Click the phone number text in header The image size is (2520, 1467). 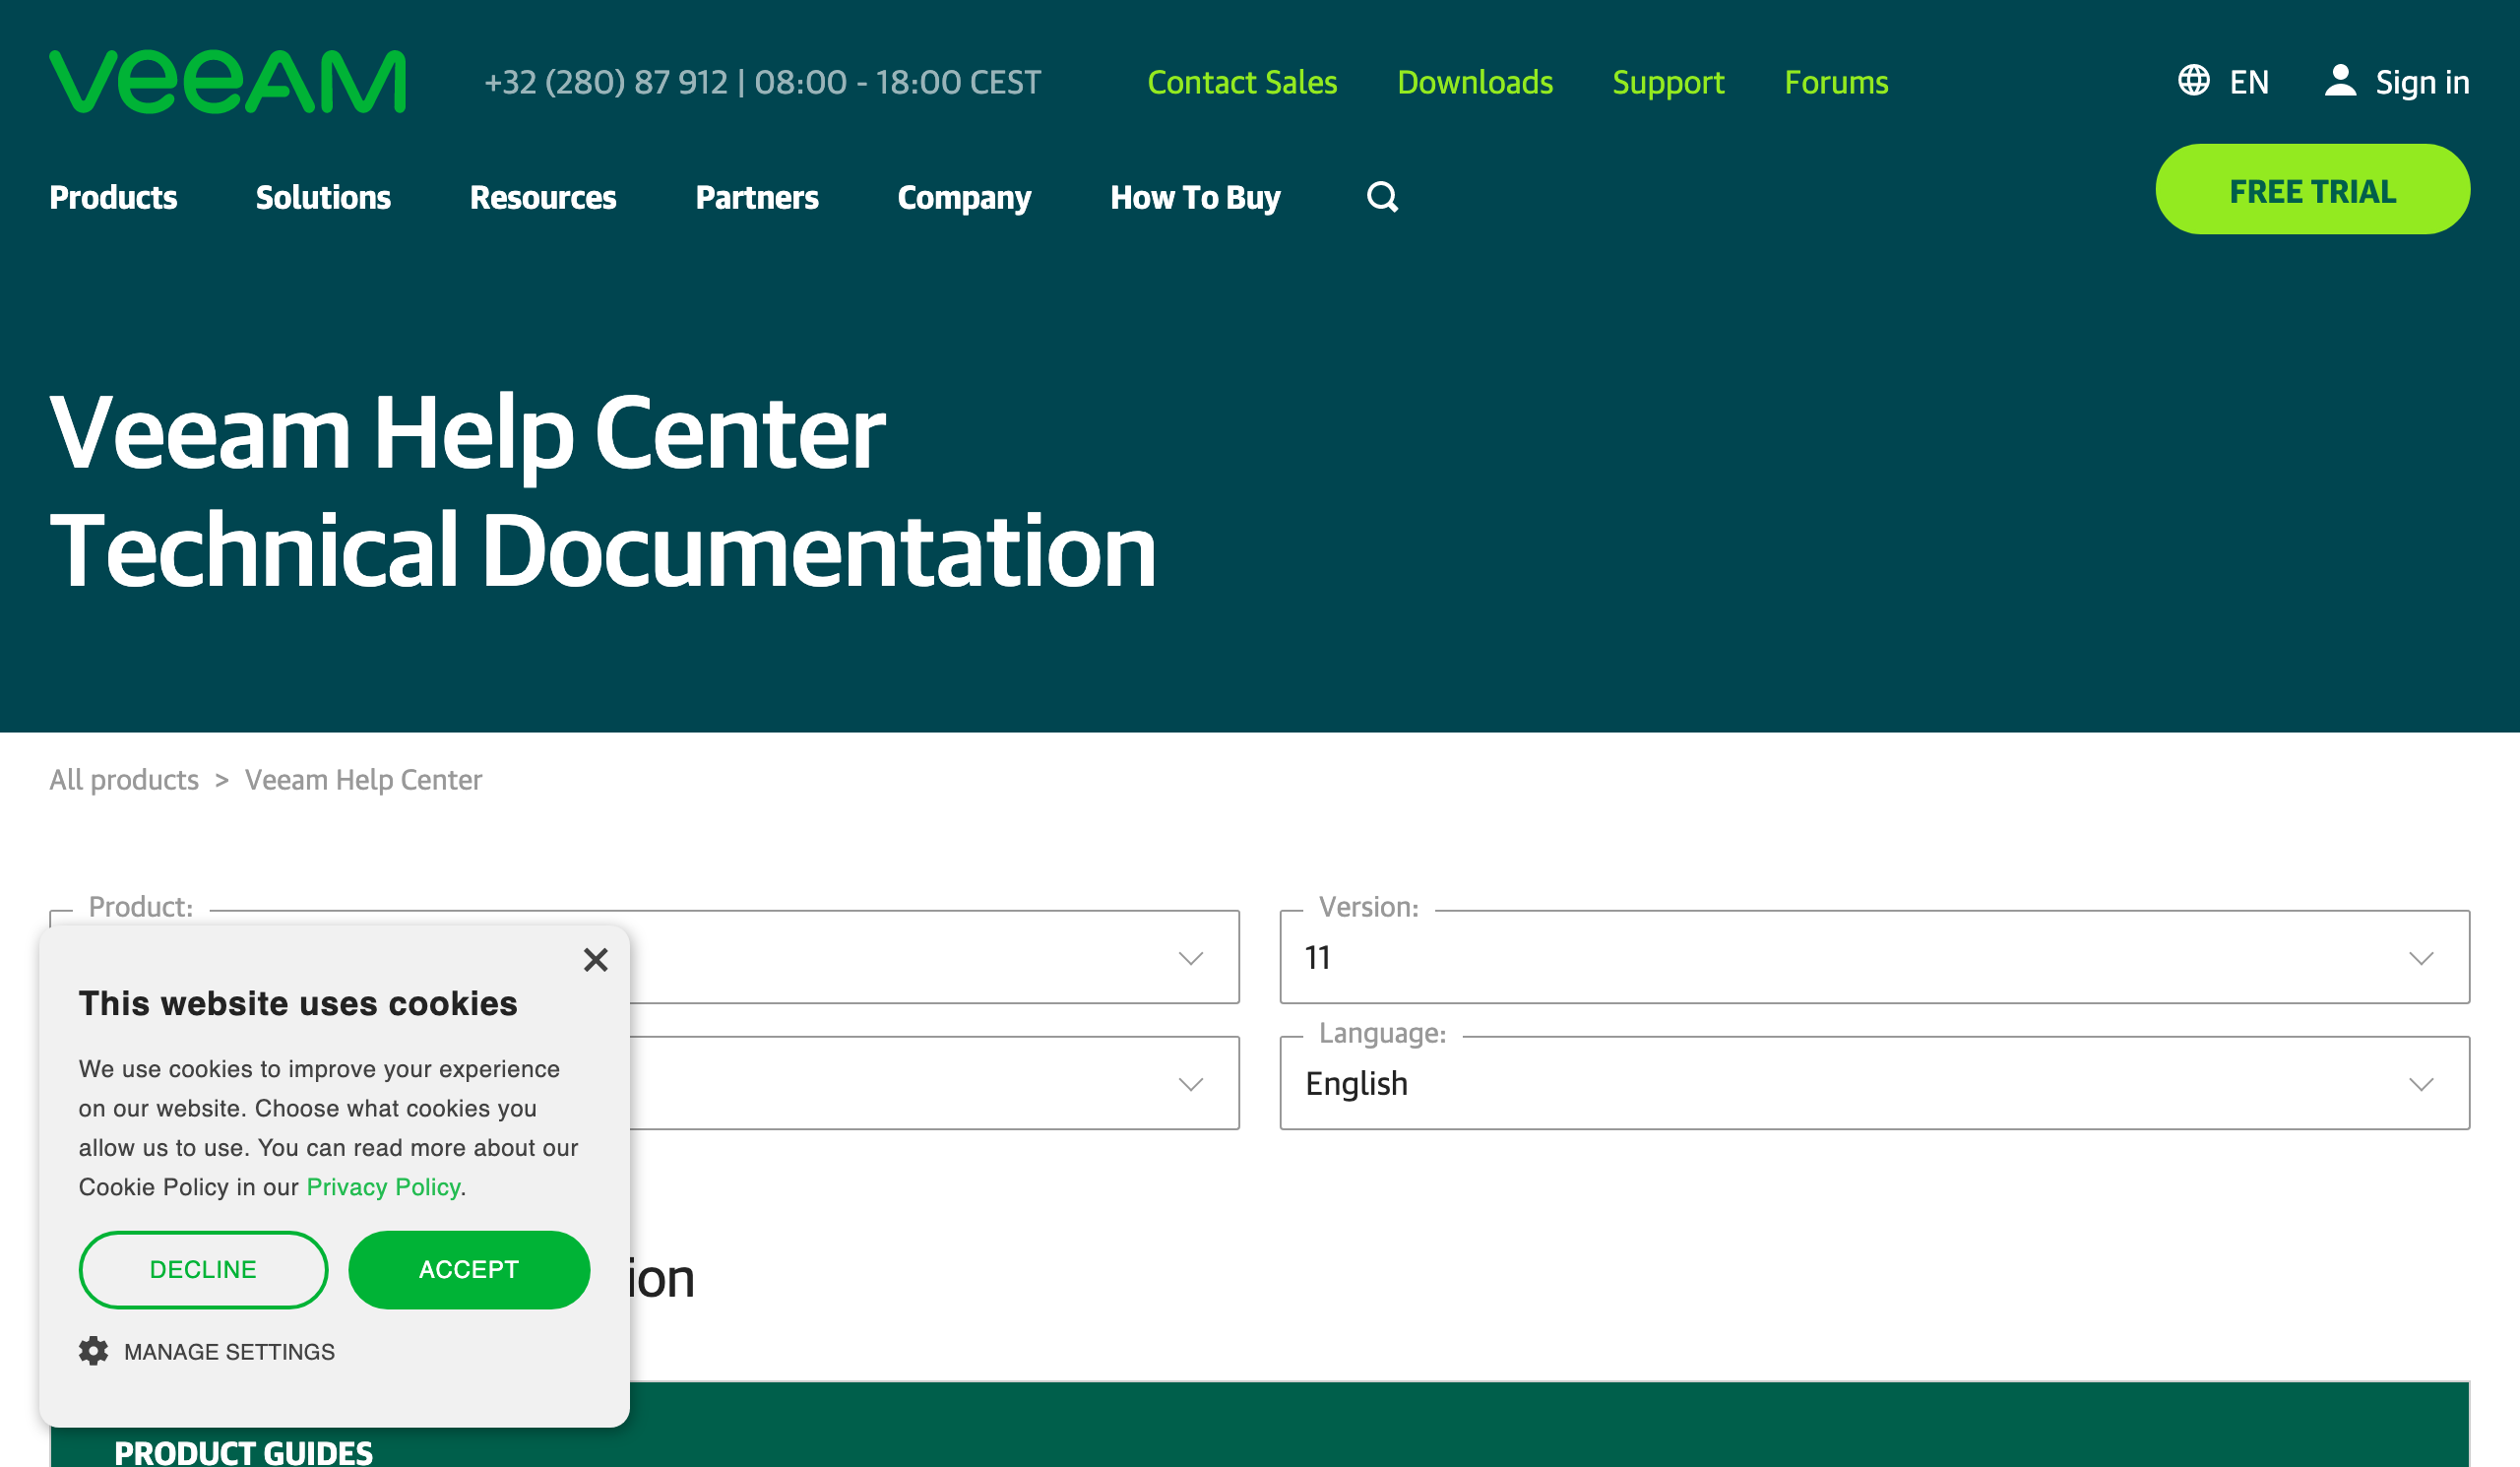click(x=606, y=82)
